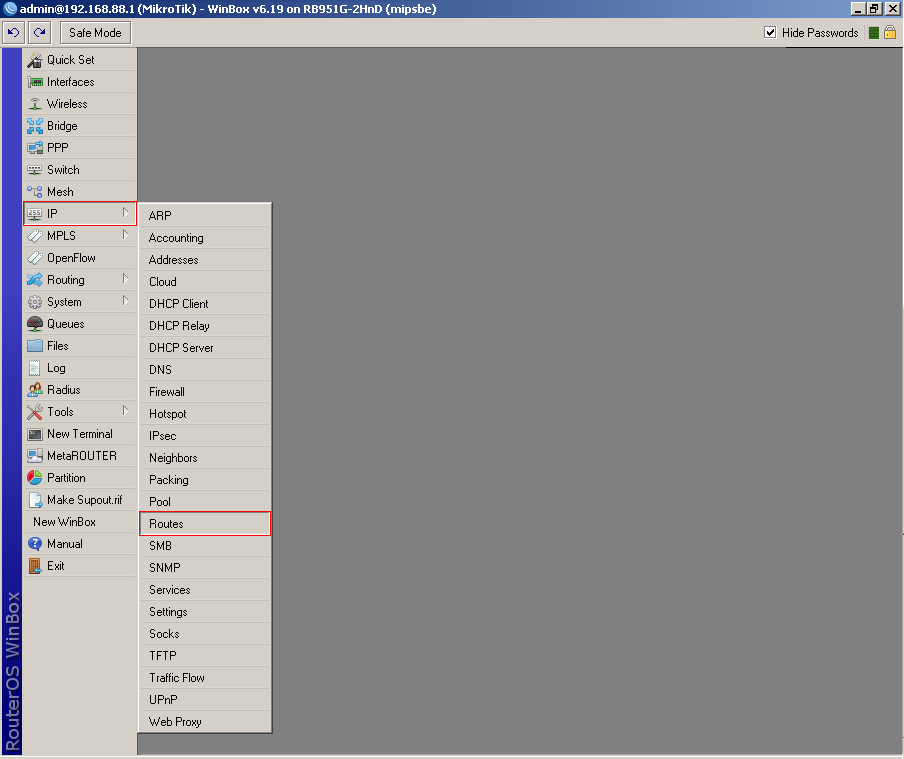The width and height of the screenshot is (904, 759).
Task: Open the PPP icon
Action: pos(35,148)
